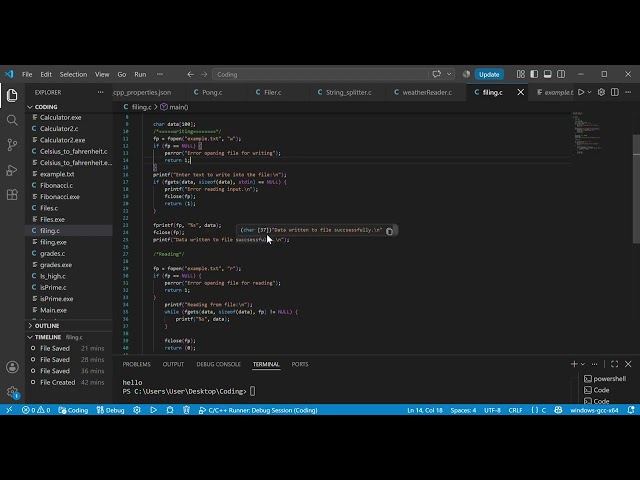Click the editor vertical scrollbar
The width and height of the screenshot is (640, 480).
click(x=636, y=189)
